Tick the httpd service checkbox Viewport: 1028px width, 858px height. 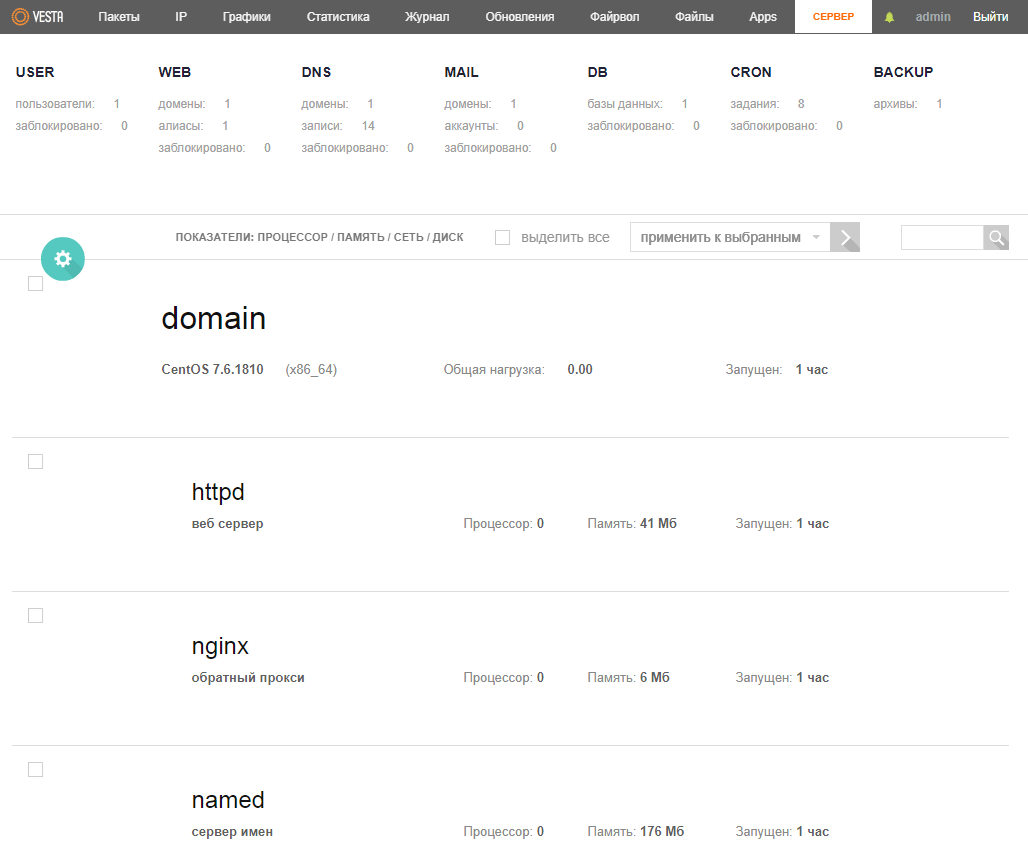[x=35, y=461]
